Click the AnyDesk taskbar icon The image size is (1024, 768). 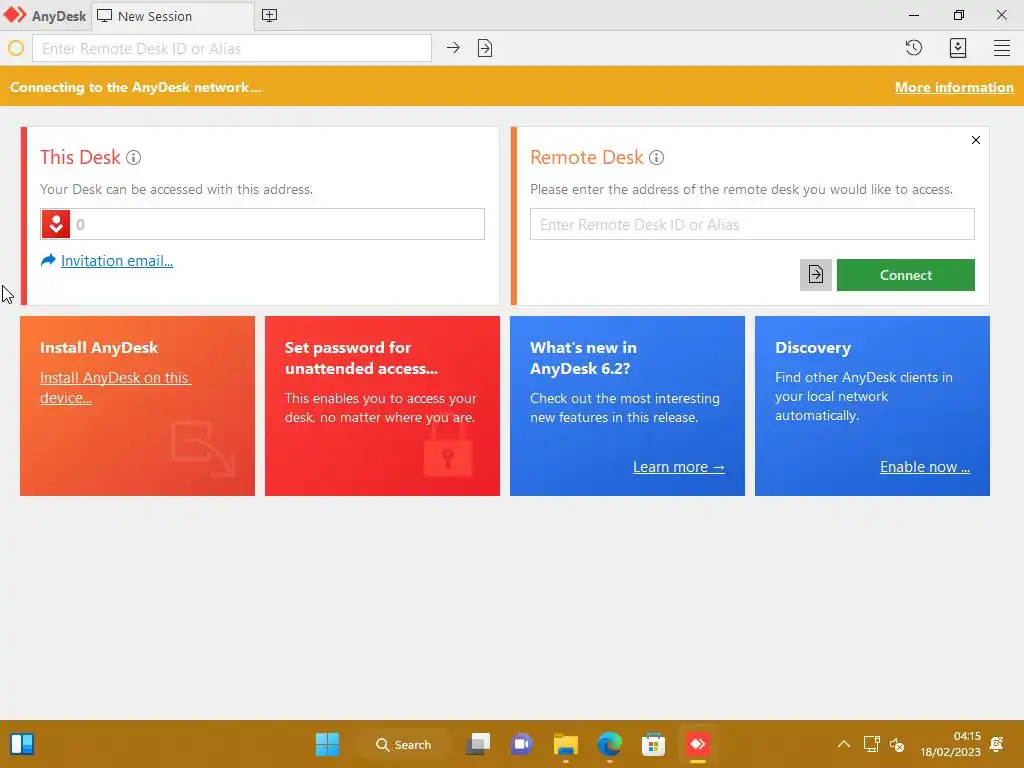[x=697, y=744]
